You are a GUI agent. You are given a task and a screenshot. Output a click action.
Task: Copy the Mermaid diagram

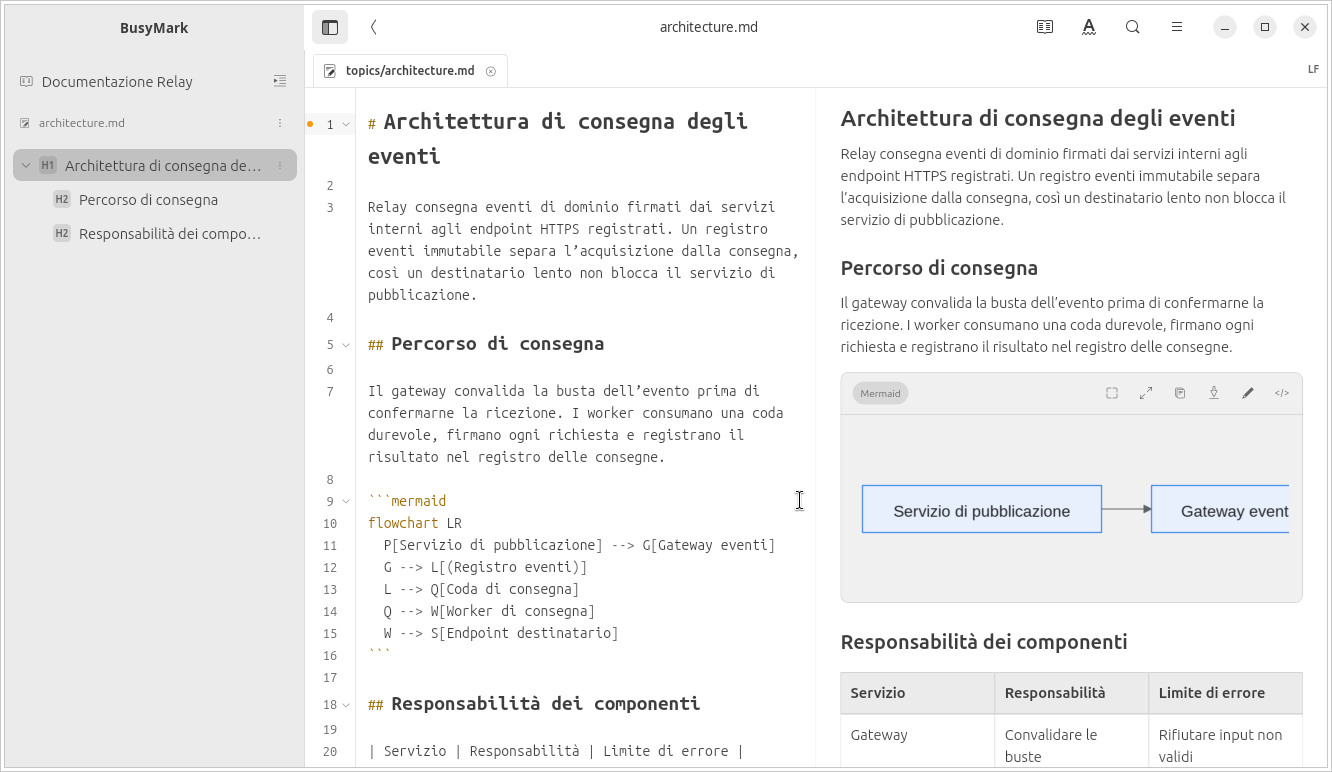coord(1180,393)
